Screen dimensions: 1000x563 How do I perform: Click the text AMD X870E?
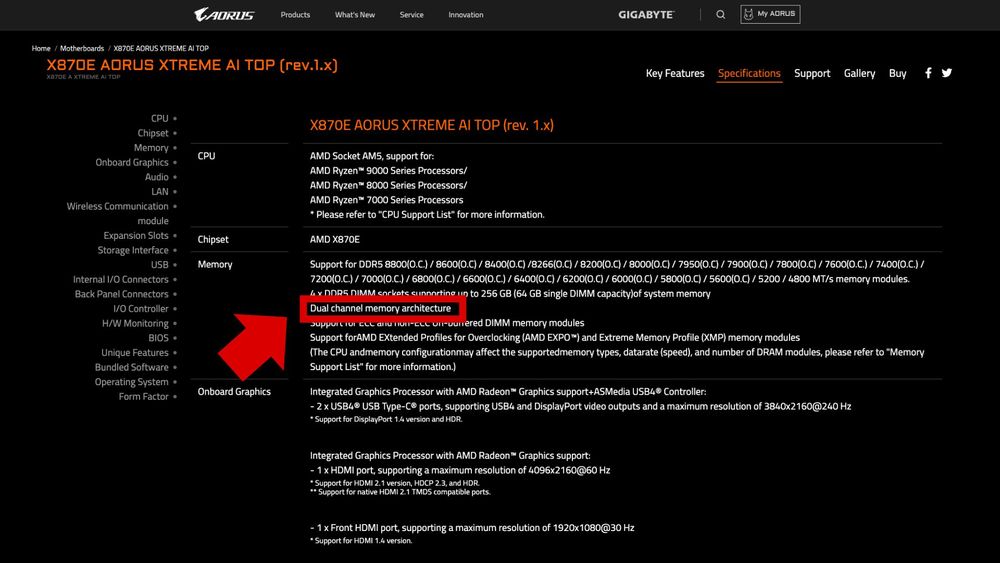tap(335, 240)
